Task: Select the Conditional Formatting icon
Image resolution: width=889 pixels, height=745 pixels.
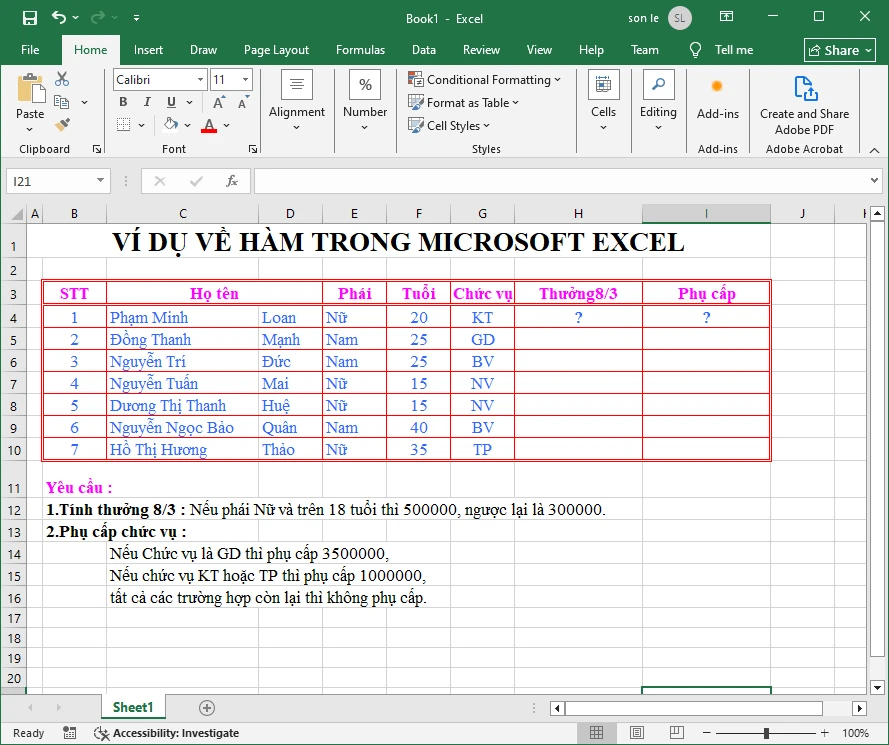Action: 418,79
